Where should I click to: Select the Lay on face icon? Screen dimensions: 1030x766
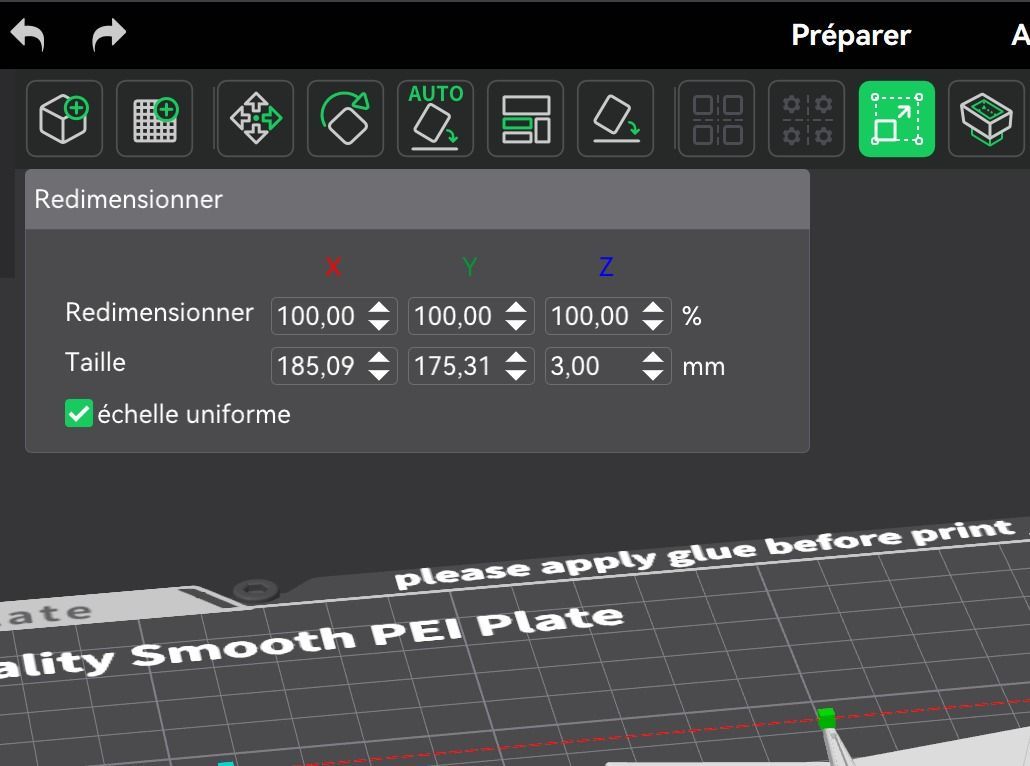pyautogui.click(x=616, y=119)
